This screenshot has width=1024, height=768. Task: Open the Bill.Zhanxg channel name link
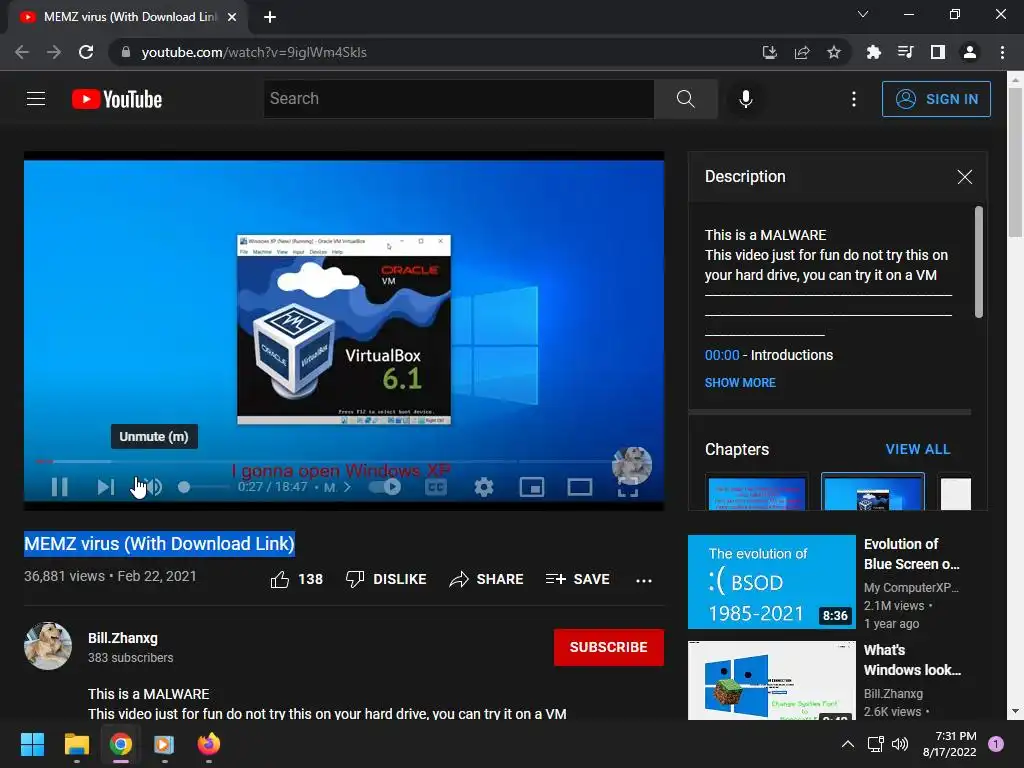tap(123, 638)
